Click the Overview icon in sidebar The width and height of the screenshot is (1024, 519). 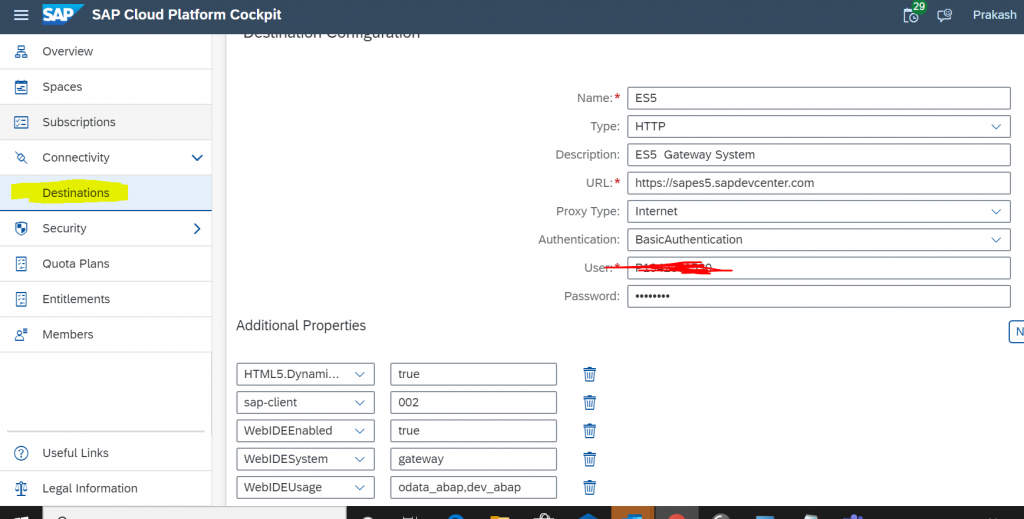(x=21, y=52)
